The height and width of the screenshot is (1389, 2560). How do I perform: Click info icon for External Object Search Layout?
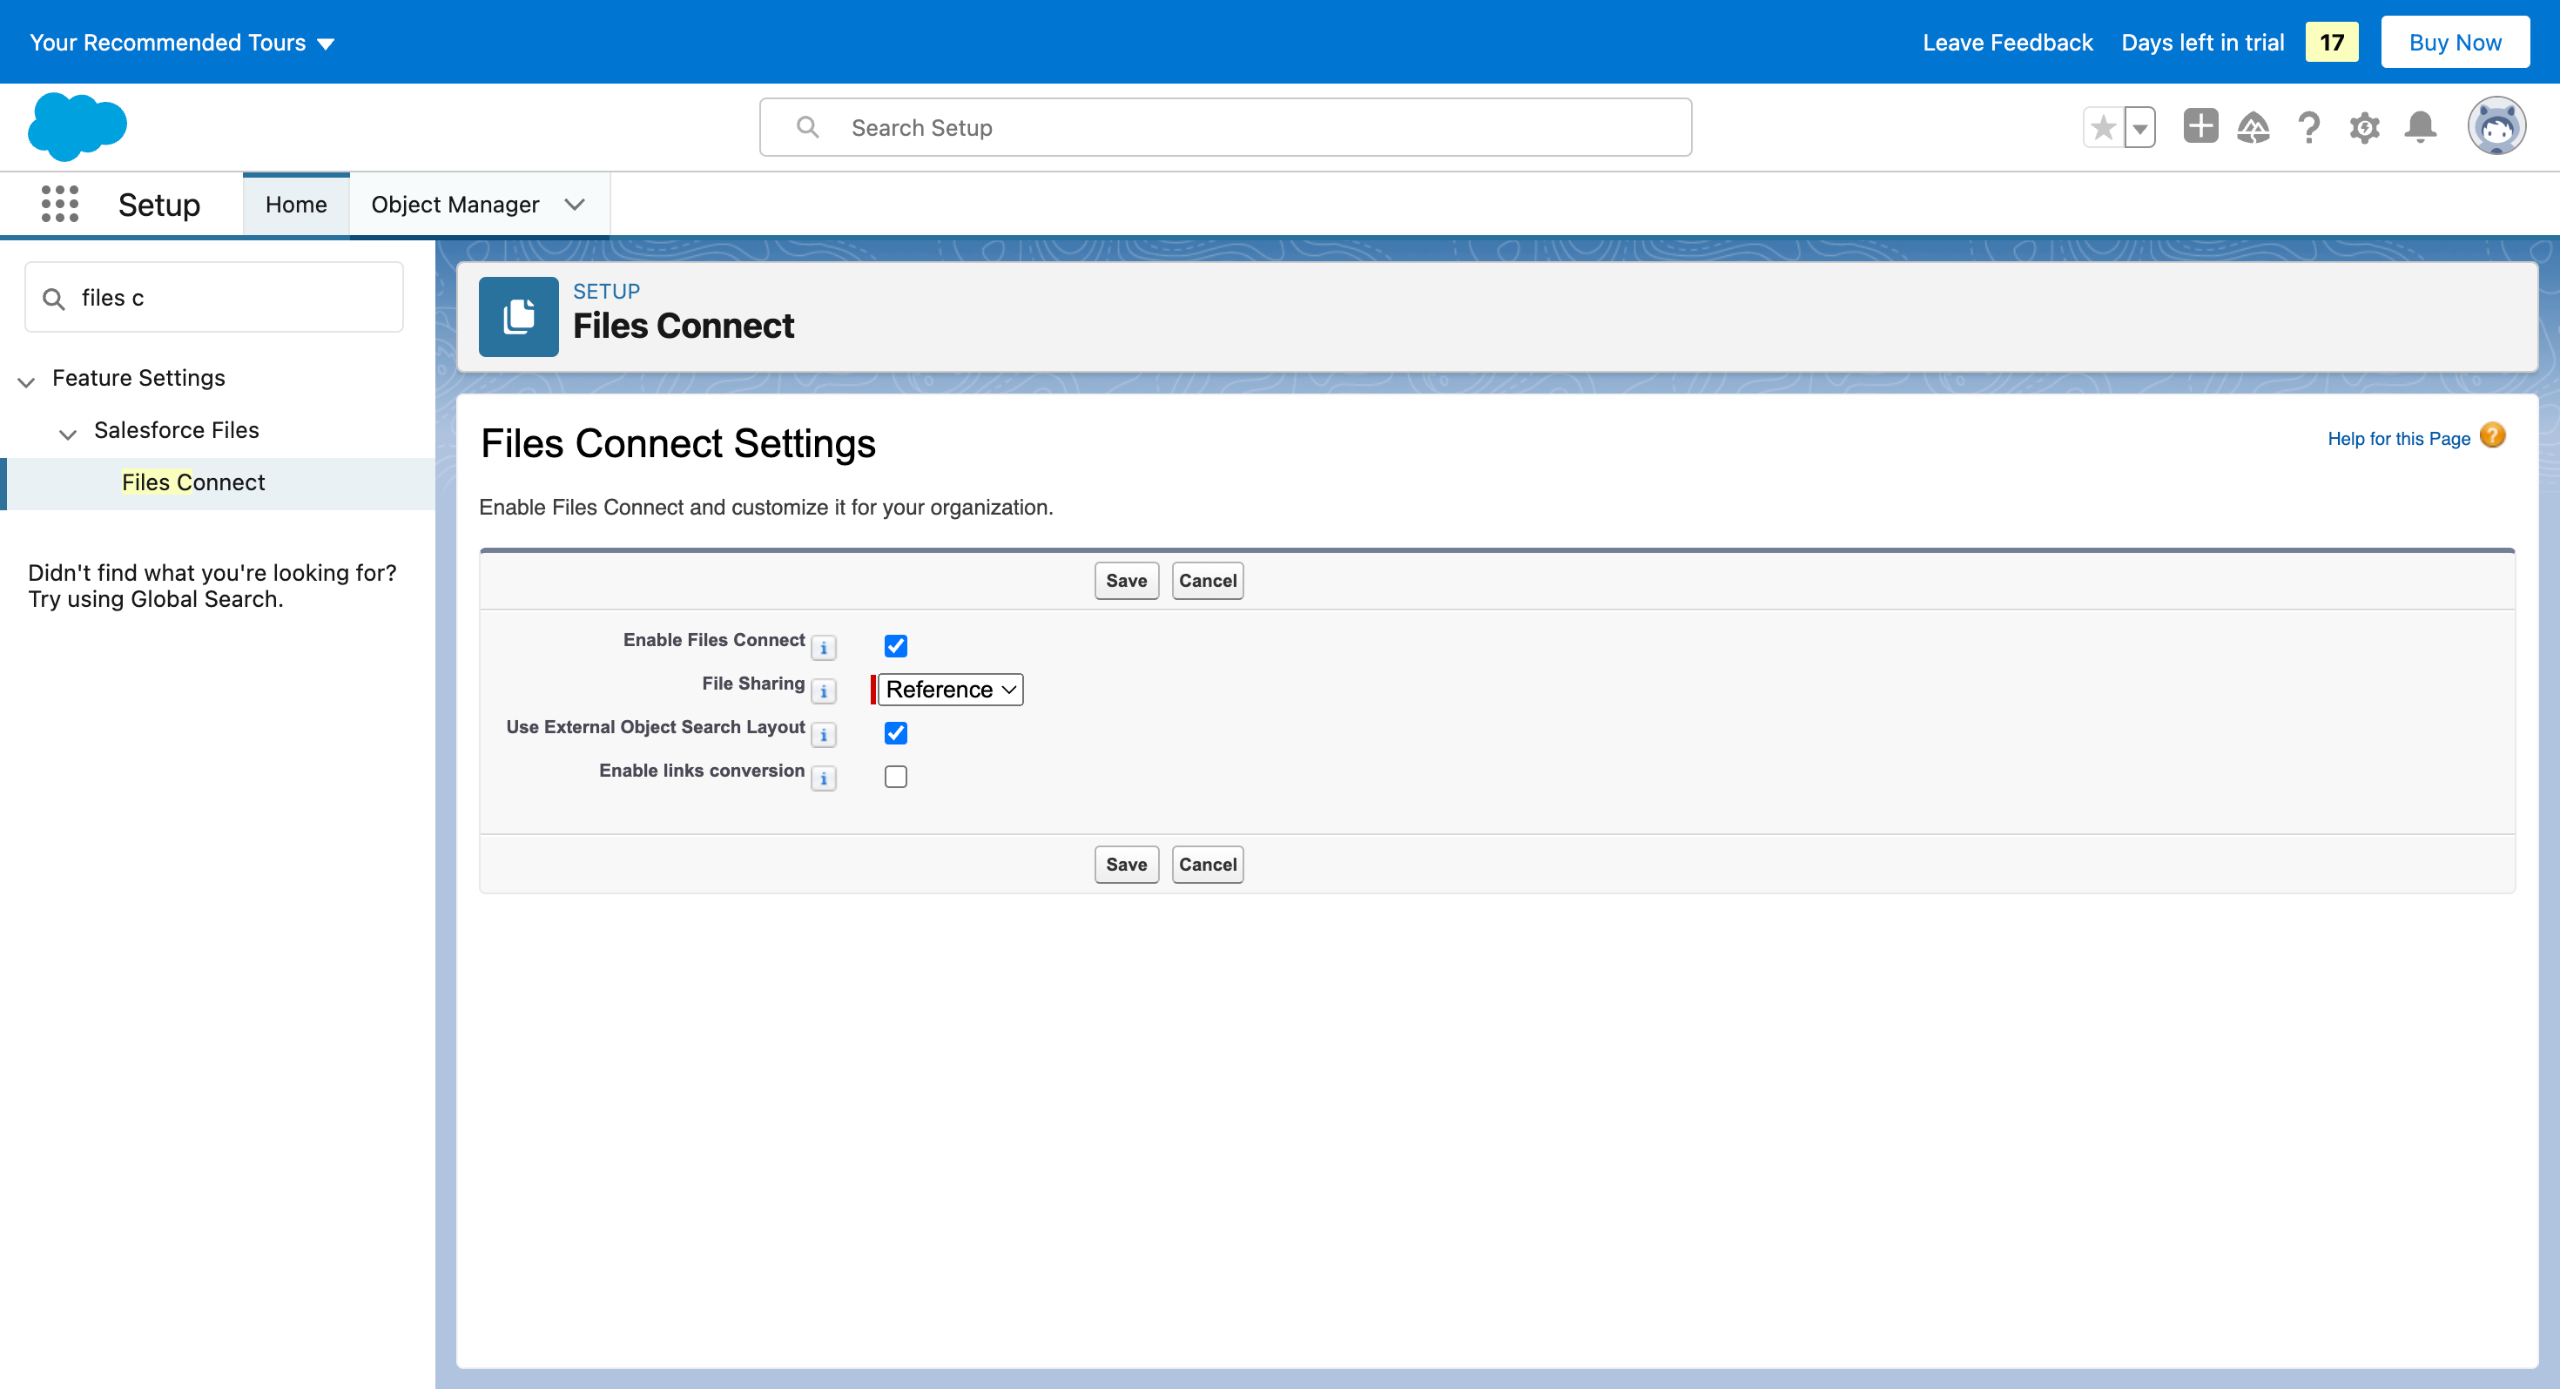pos(823,735)
